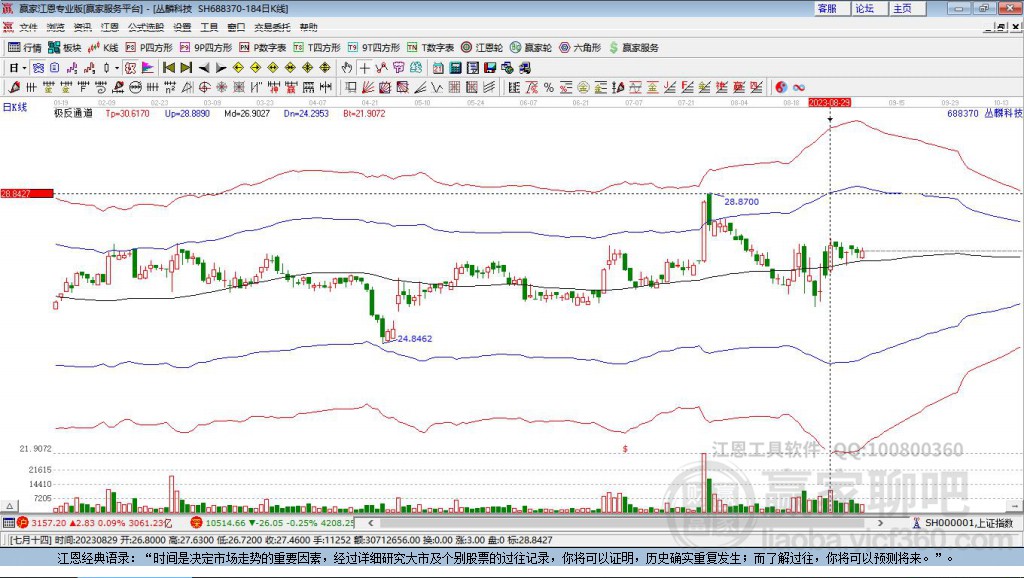Image resolution: width=1024 pixels, height=578 pixels.
Task: Jump to the first bar with skip-start icon
Action: tap(168, 68)
